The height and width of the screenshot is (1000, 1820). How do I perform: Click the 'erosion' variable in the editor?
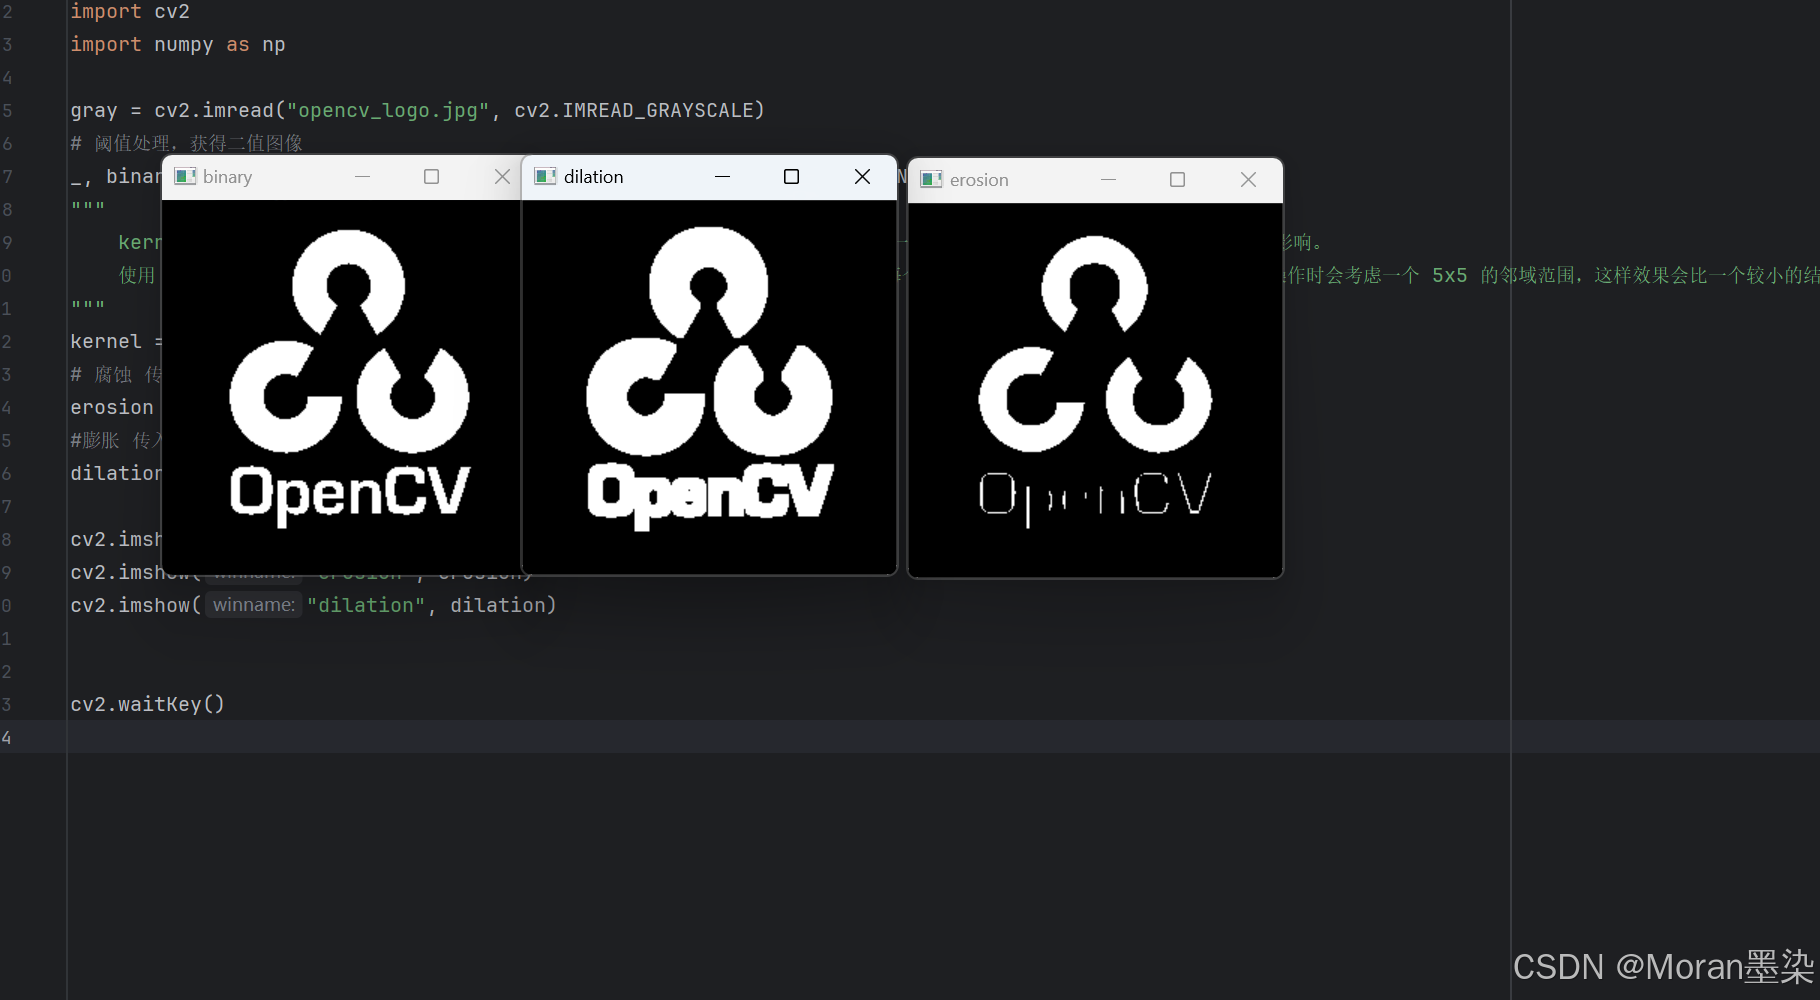[112, 407]
